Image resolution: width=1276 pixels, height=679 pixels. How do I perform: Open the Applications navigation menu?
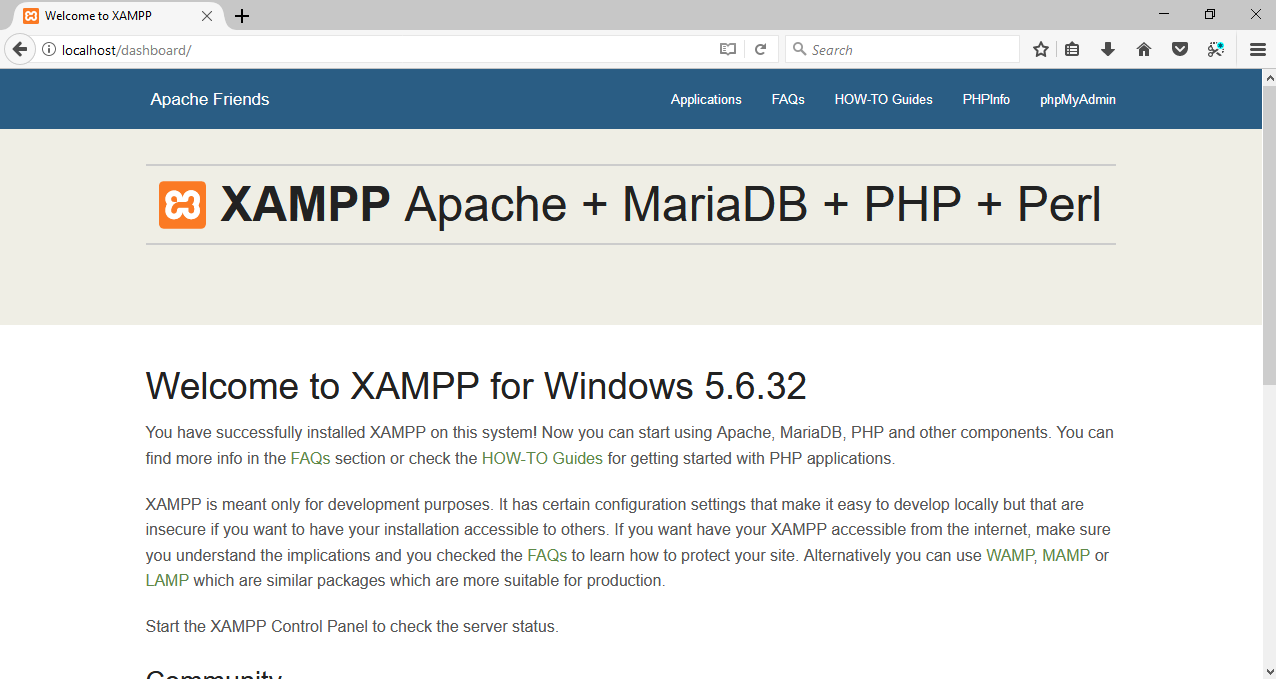click(x=706, y=99)
